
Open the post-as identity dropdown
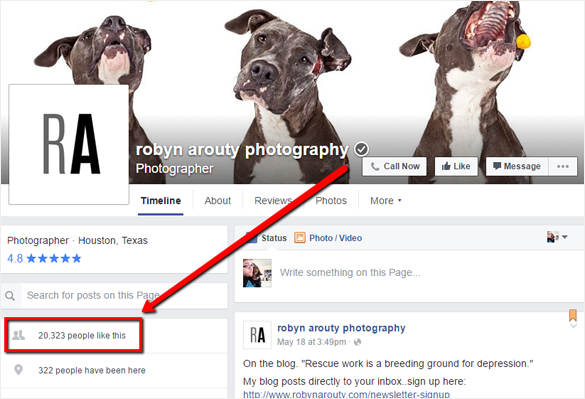(x=557, y=237)
